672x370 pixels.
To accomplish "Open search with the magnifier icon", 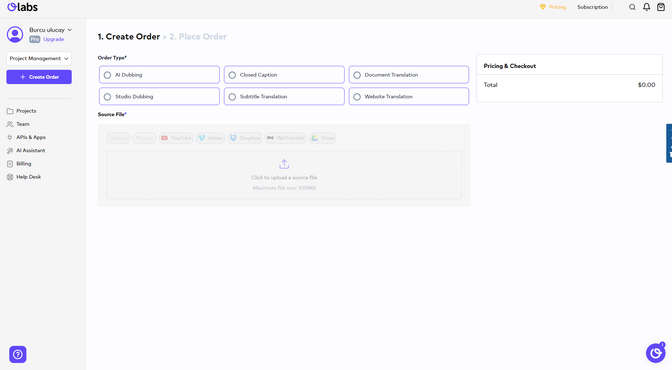I will tap(632, 7).
